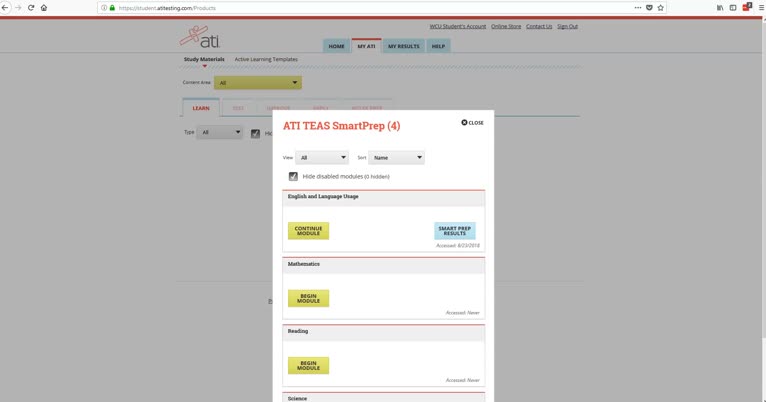766x402 pixels.
Task: Open the HELP tab
Action: click(438, 46)
